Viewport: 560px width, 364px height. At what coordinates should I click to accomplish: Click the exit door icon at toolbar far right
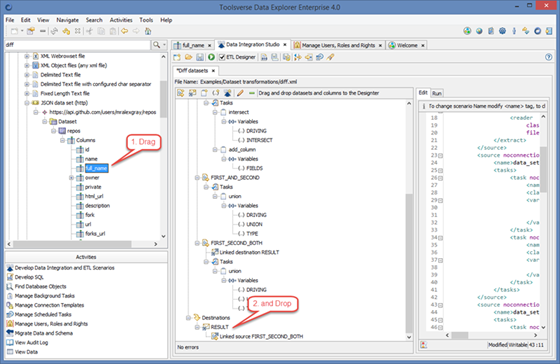tap(549, 31)
